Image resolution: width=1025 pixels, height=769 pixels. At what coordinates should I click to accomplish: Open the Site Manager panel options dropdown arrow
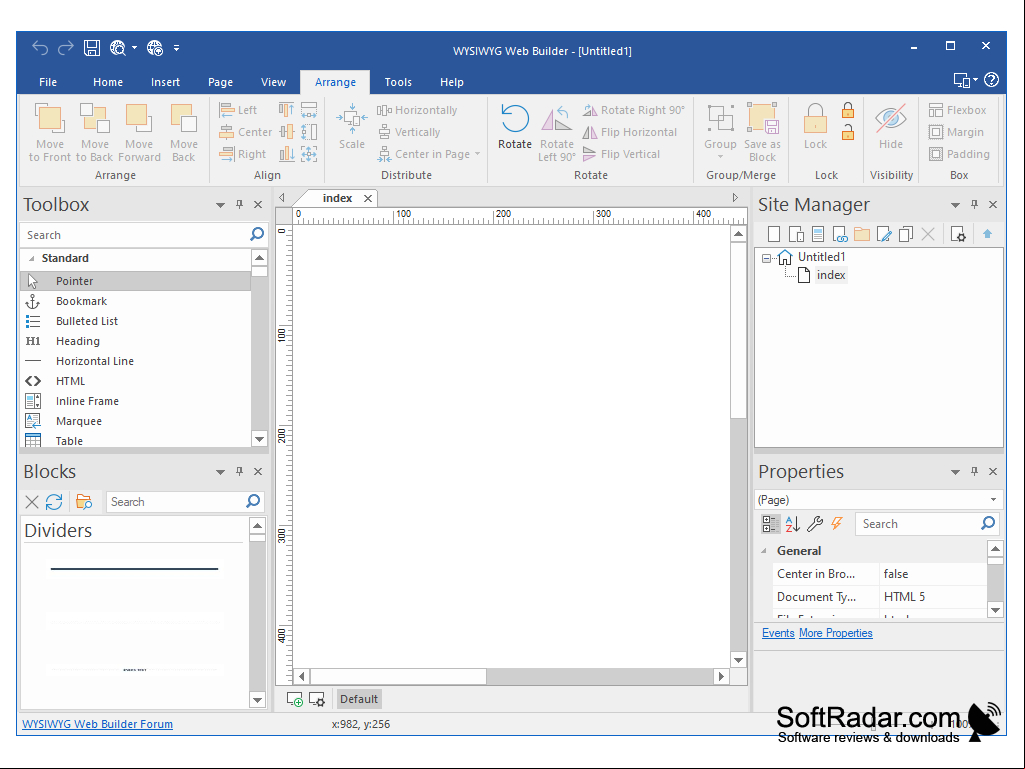coord(955,205)
